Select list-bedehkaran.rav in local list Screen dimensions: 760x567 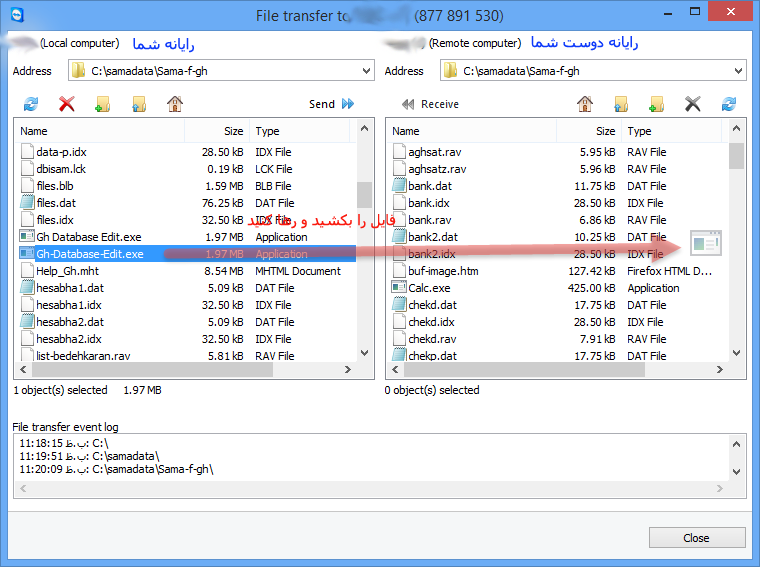point(187,355)
